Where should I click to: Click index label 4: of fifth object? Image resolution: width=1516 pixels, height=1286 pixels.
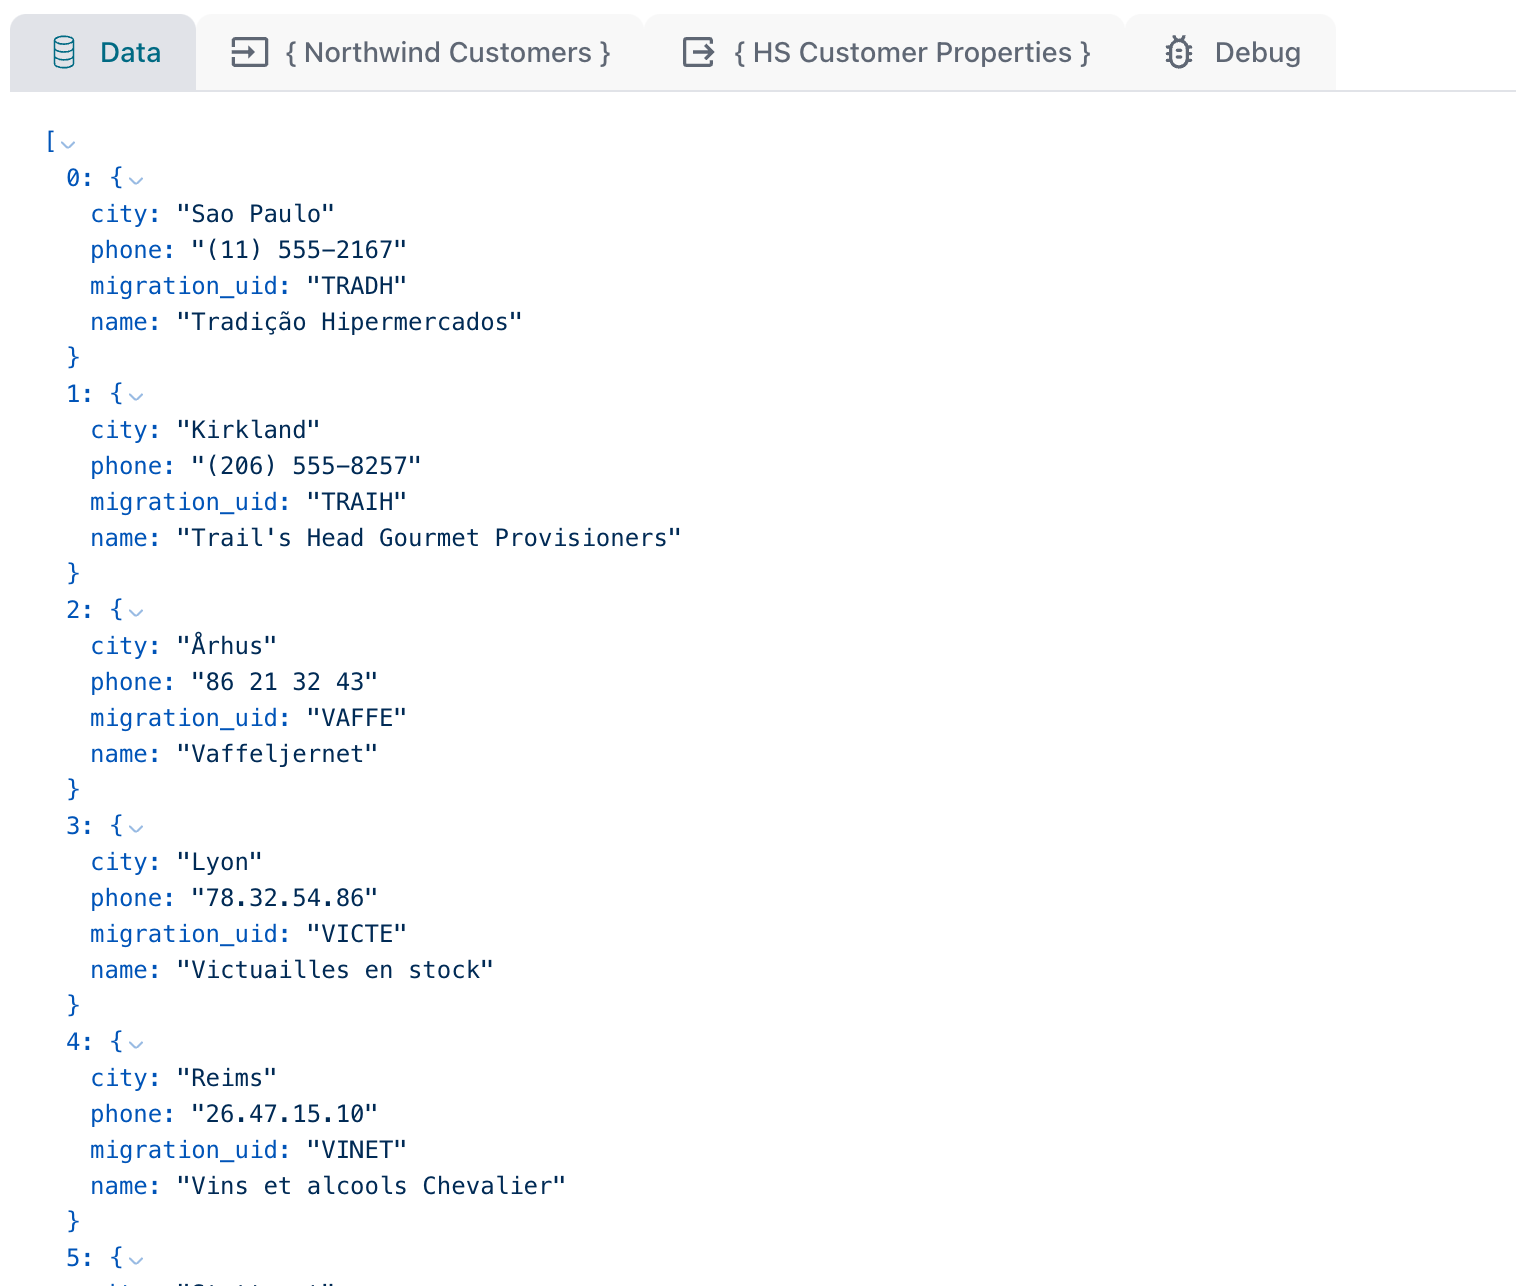point(80,1042)
